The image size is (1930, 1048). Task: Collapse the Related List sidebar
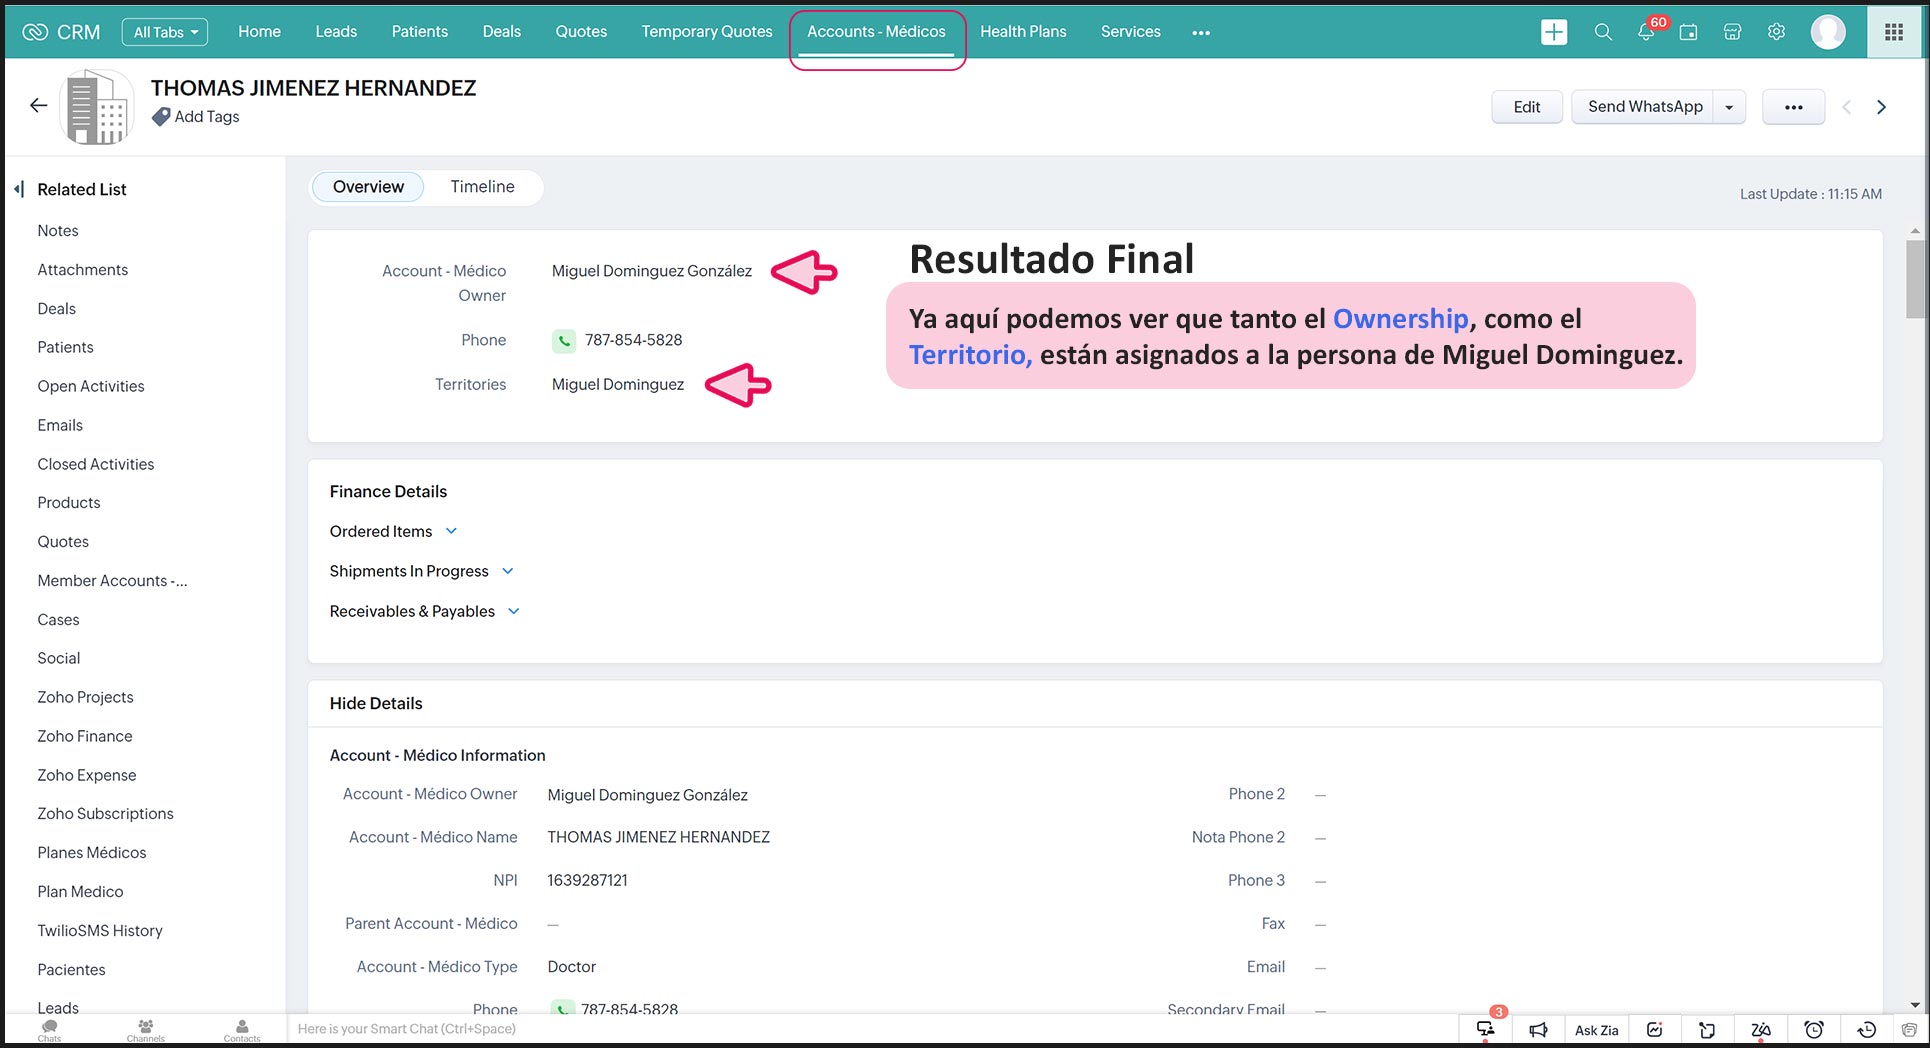click(19, 189)
